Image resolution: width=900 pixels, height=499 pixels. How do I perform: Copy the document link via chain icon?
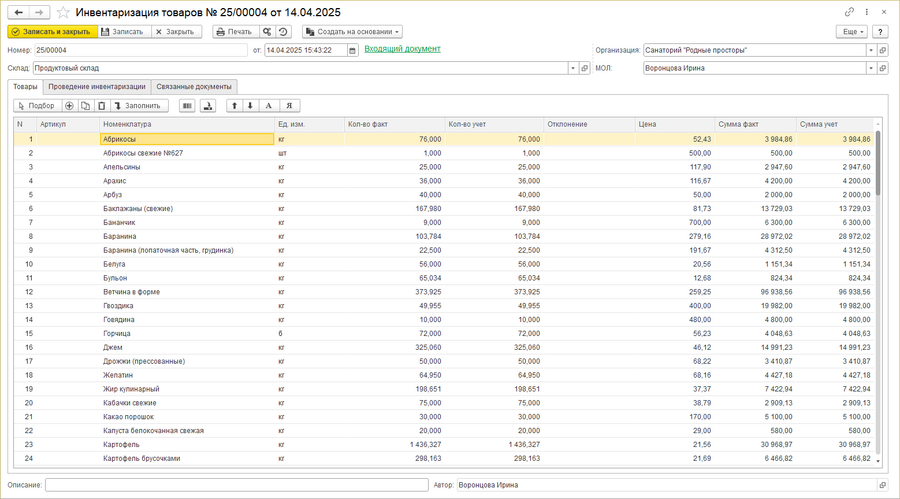pos(849,12)
